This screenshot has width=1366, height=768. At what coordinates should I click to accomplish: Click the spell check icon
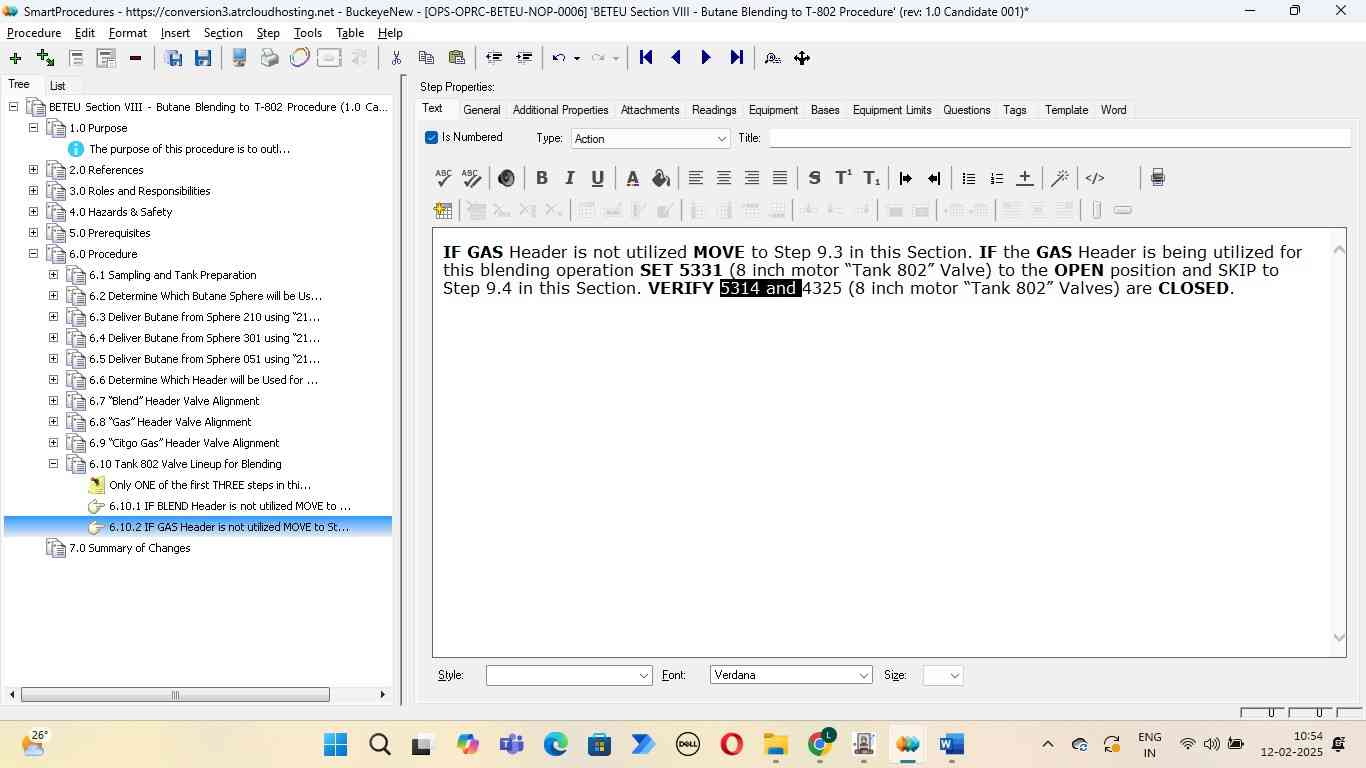pos(443,178)
